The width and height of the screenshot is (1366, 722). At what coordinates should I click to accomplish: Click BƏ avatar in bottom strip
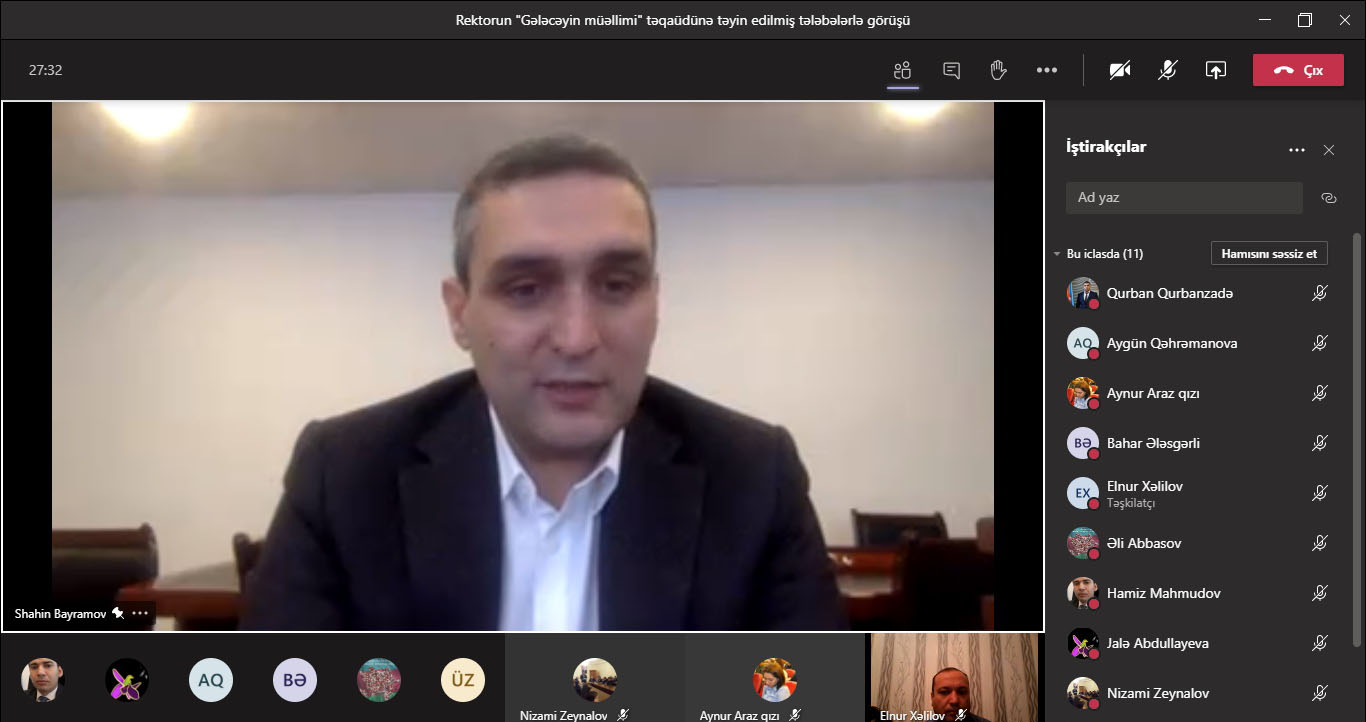click(x=295, y=680)
